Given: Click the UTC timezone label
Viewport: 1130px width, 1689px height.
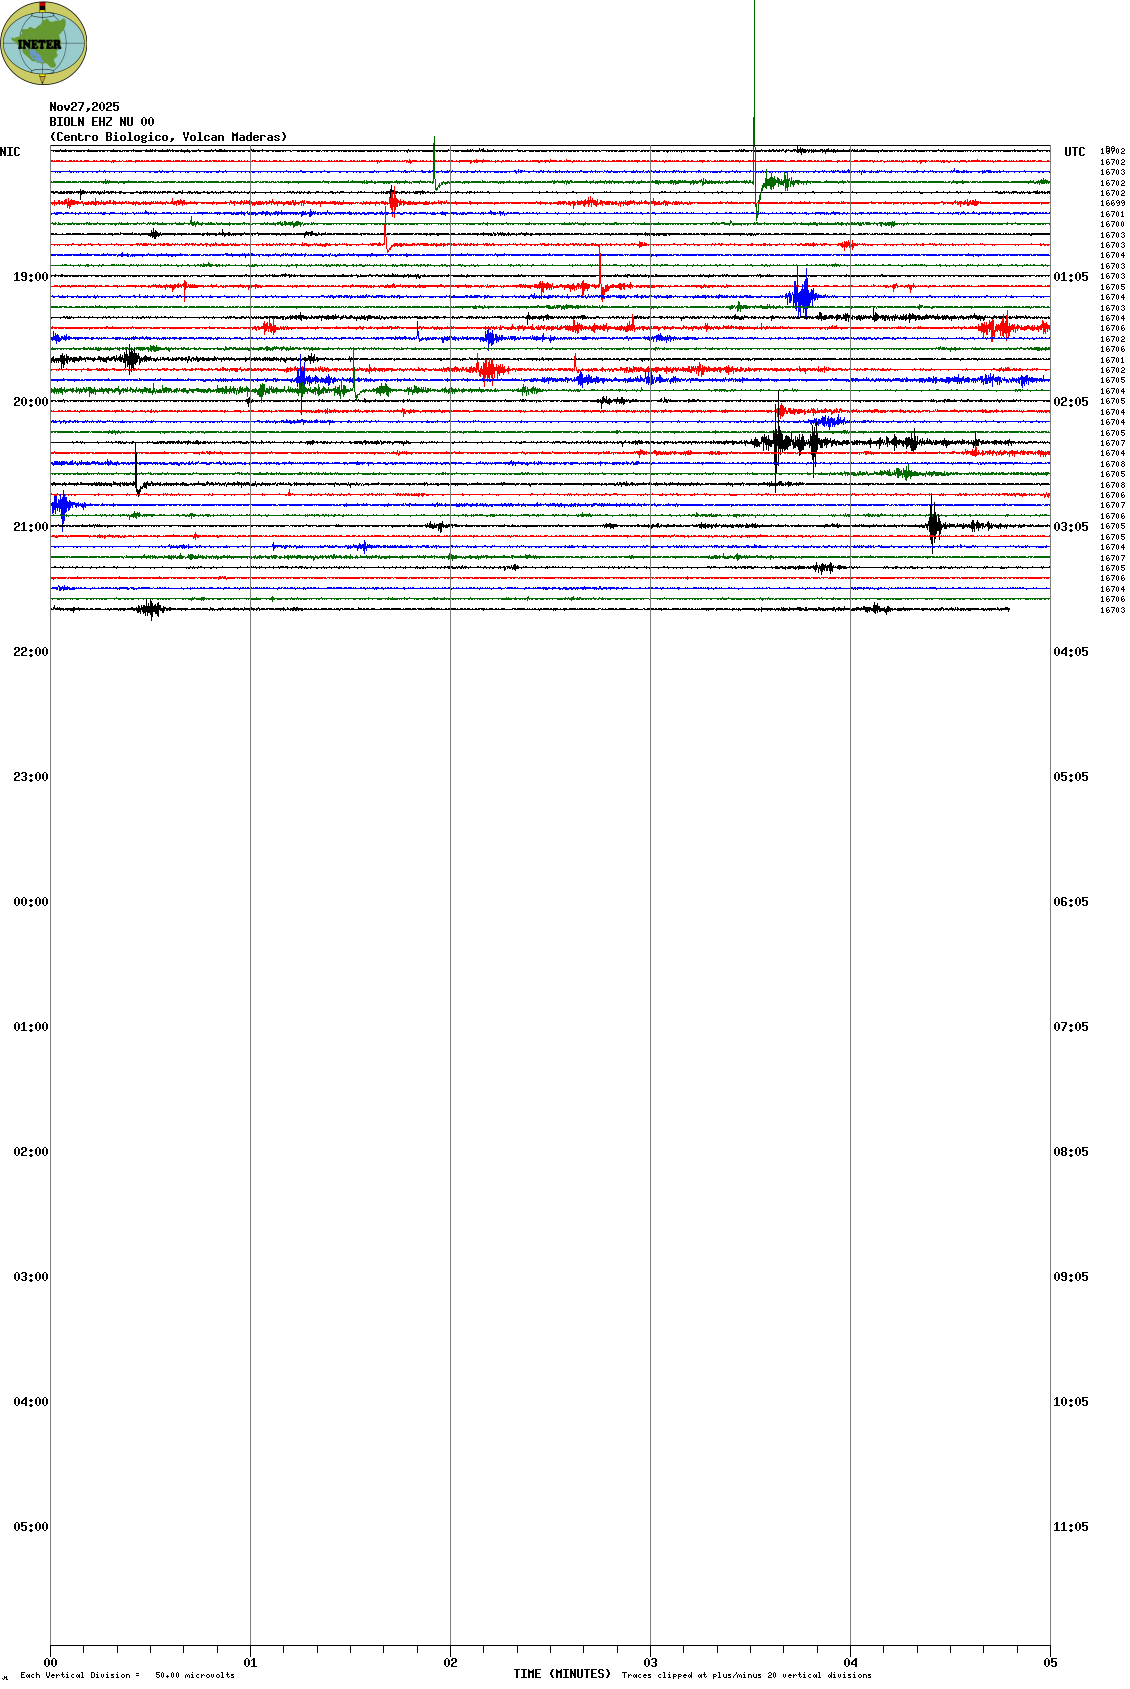Looking at the screenshot, I should point(1074,152).
